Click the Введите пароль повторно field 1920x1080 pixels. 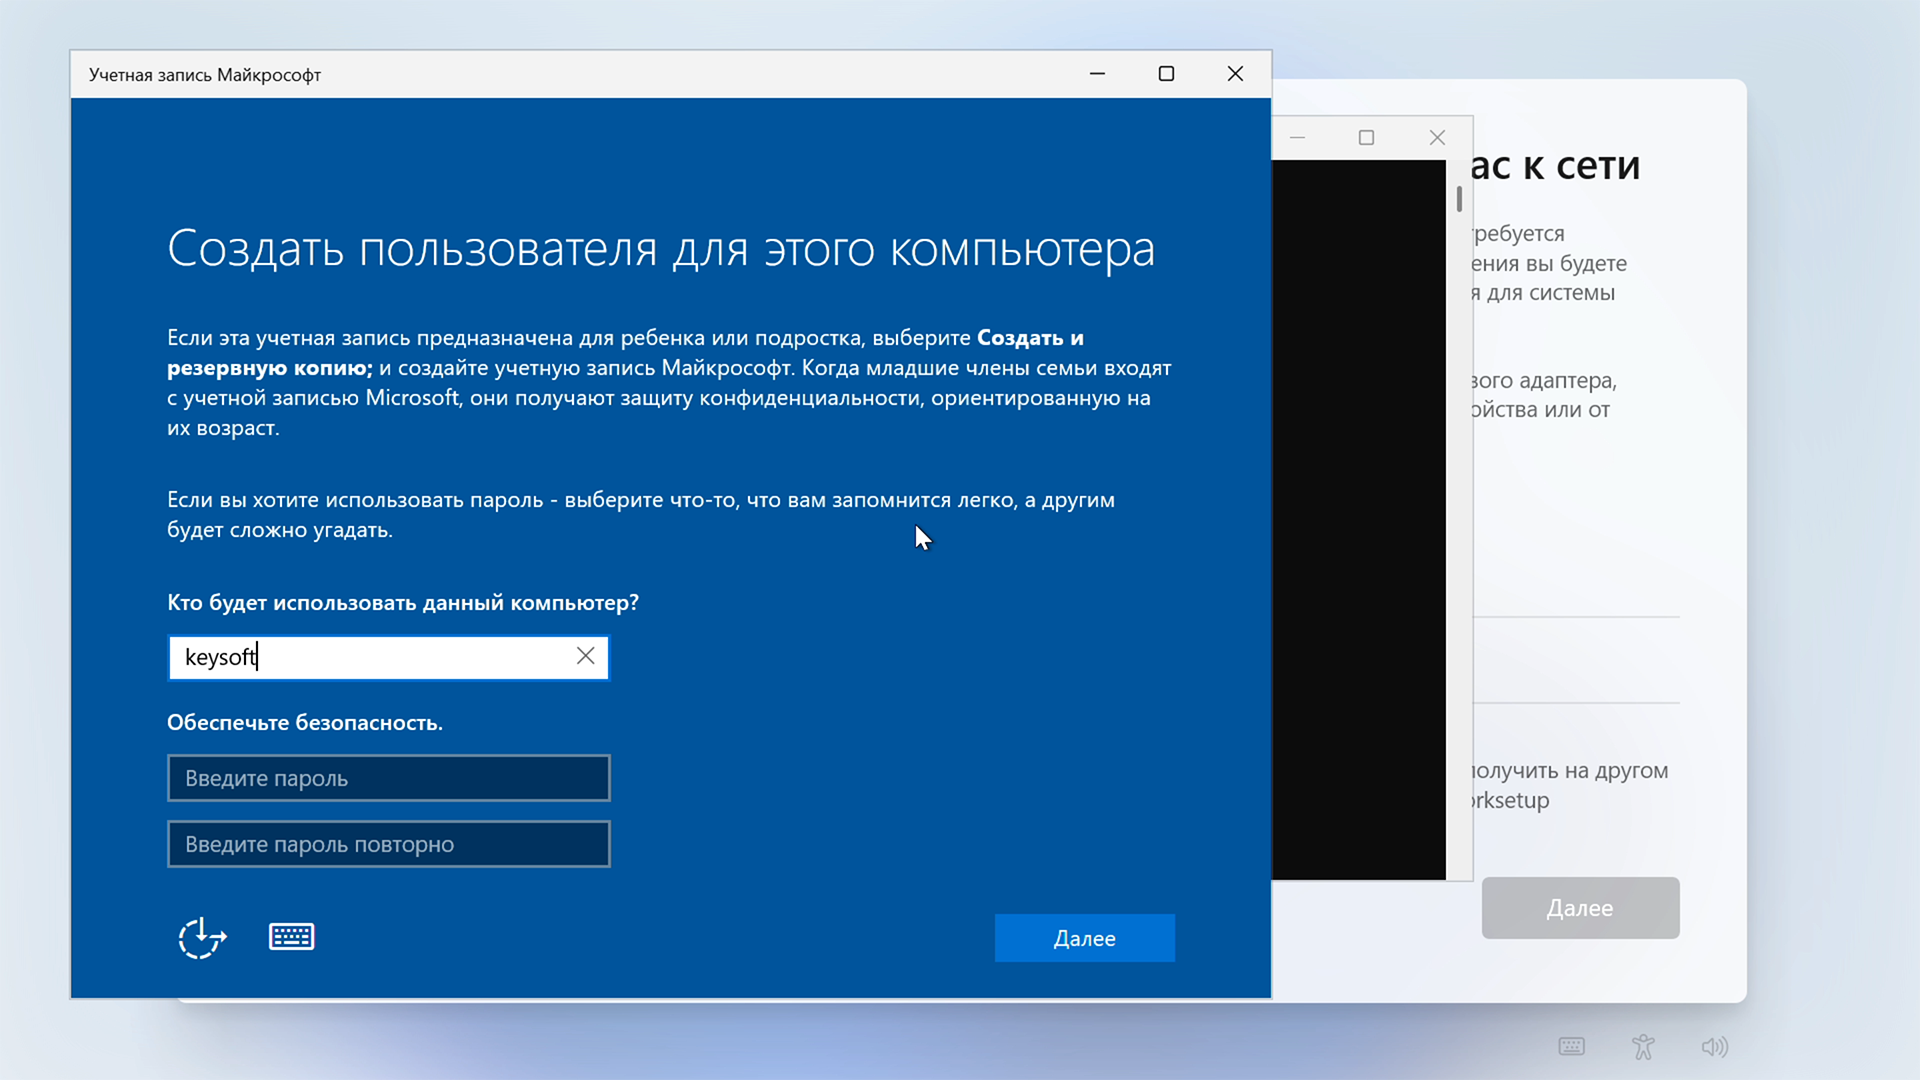388,844
